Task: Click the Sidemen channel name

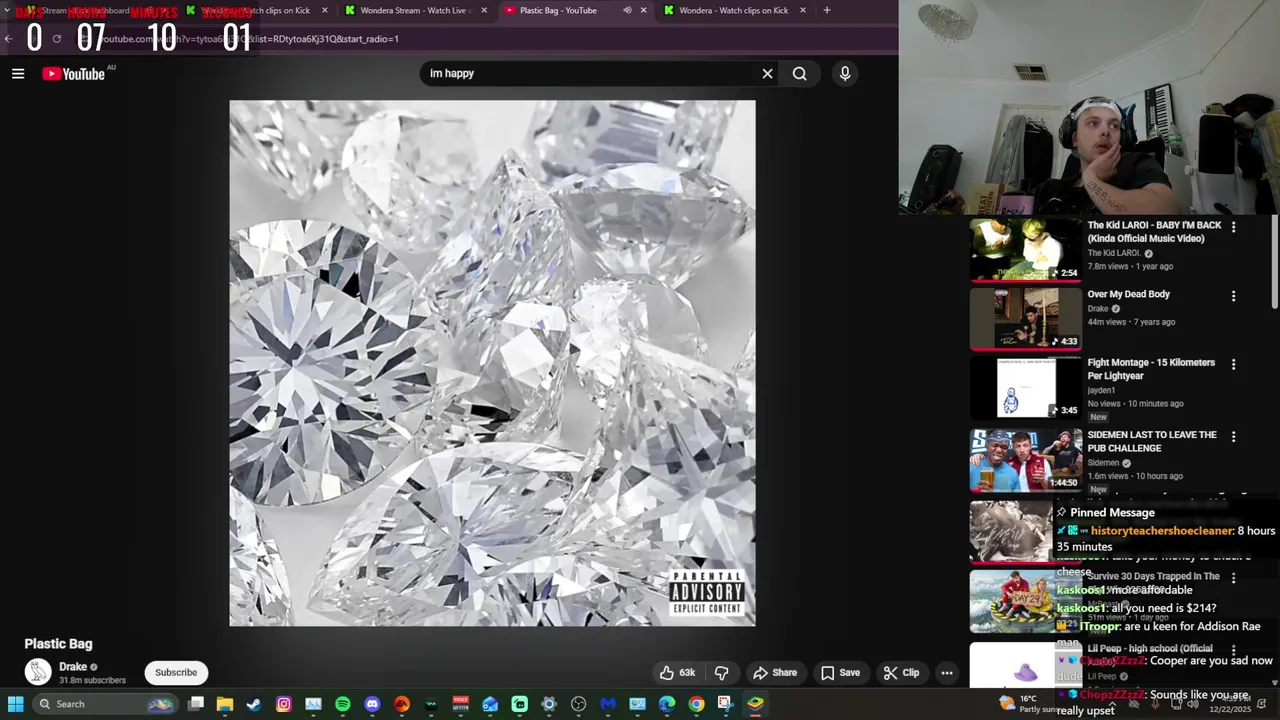Action: (1103, 463)
